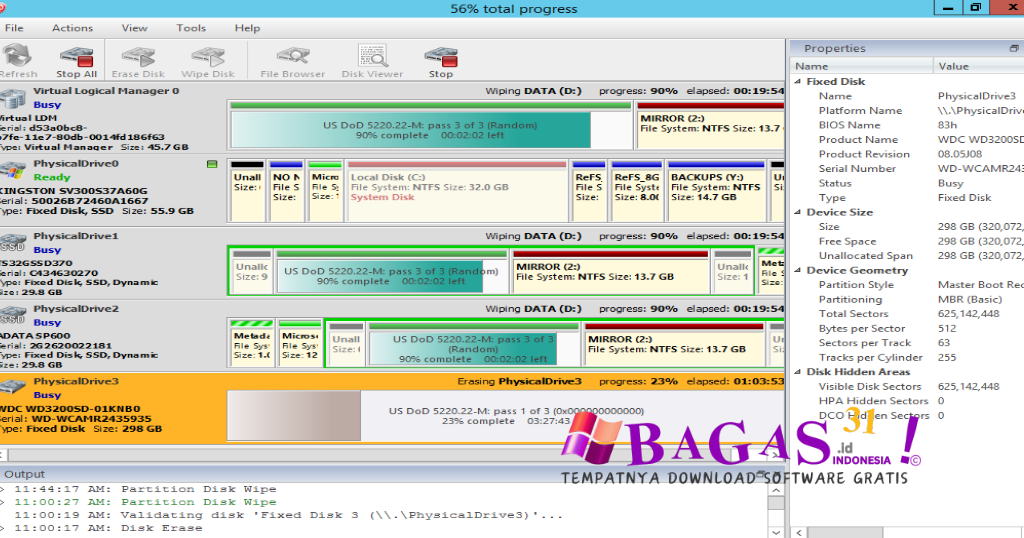Click the BIOS Name property row
Screen dimensions: 1024x538
(x=907, y=125)
